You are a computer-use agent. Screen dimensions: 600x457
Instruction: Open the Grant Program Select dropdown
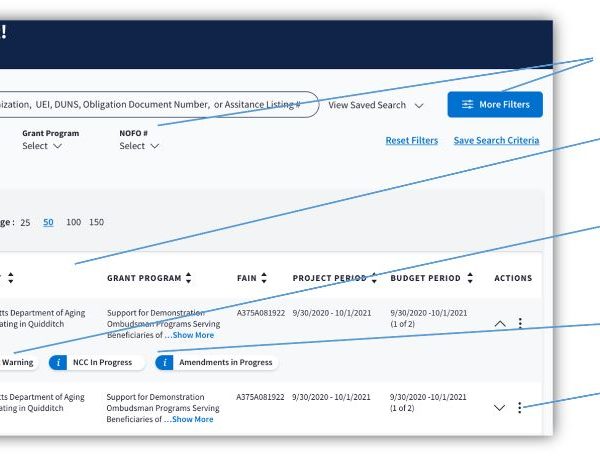42,146
